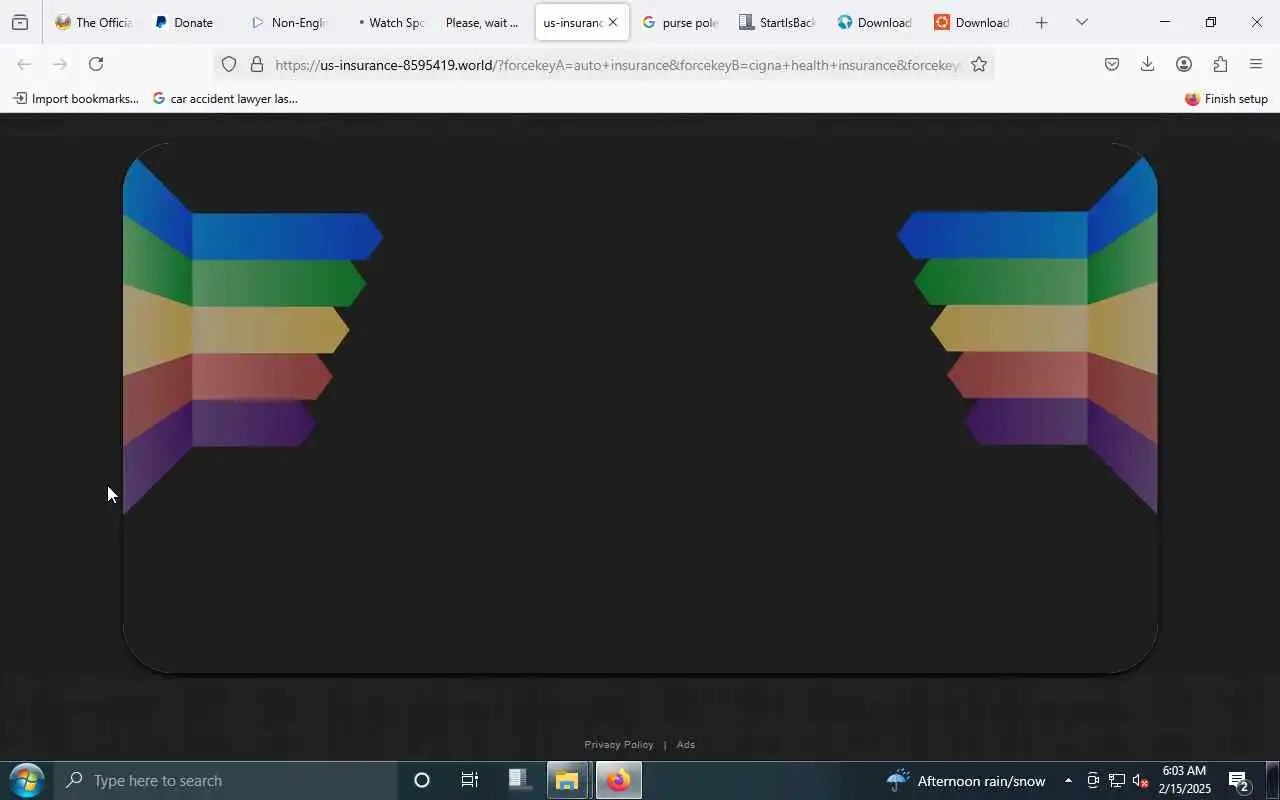Viewport: 1280px width, 800px height.
Task: Click the Finish setup button
Action: tap(1226, 98)
